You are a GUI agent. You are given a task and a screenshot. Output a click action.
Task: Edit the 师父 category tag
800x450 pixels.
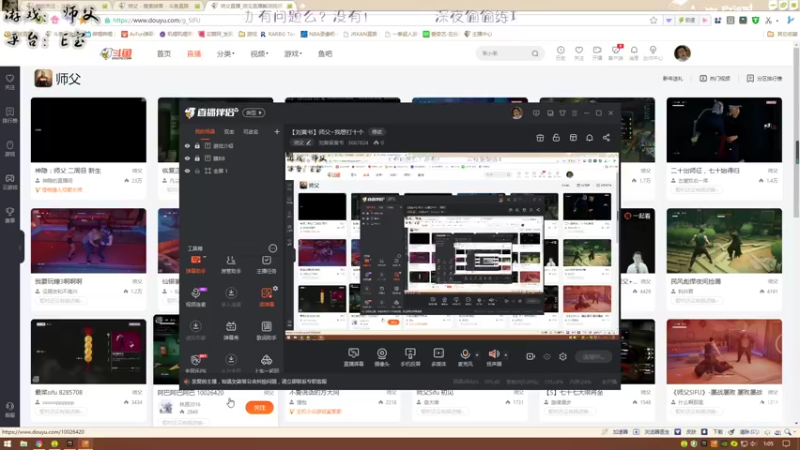(302, 143)
